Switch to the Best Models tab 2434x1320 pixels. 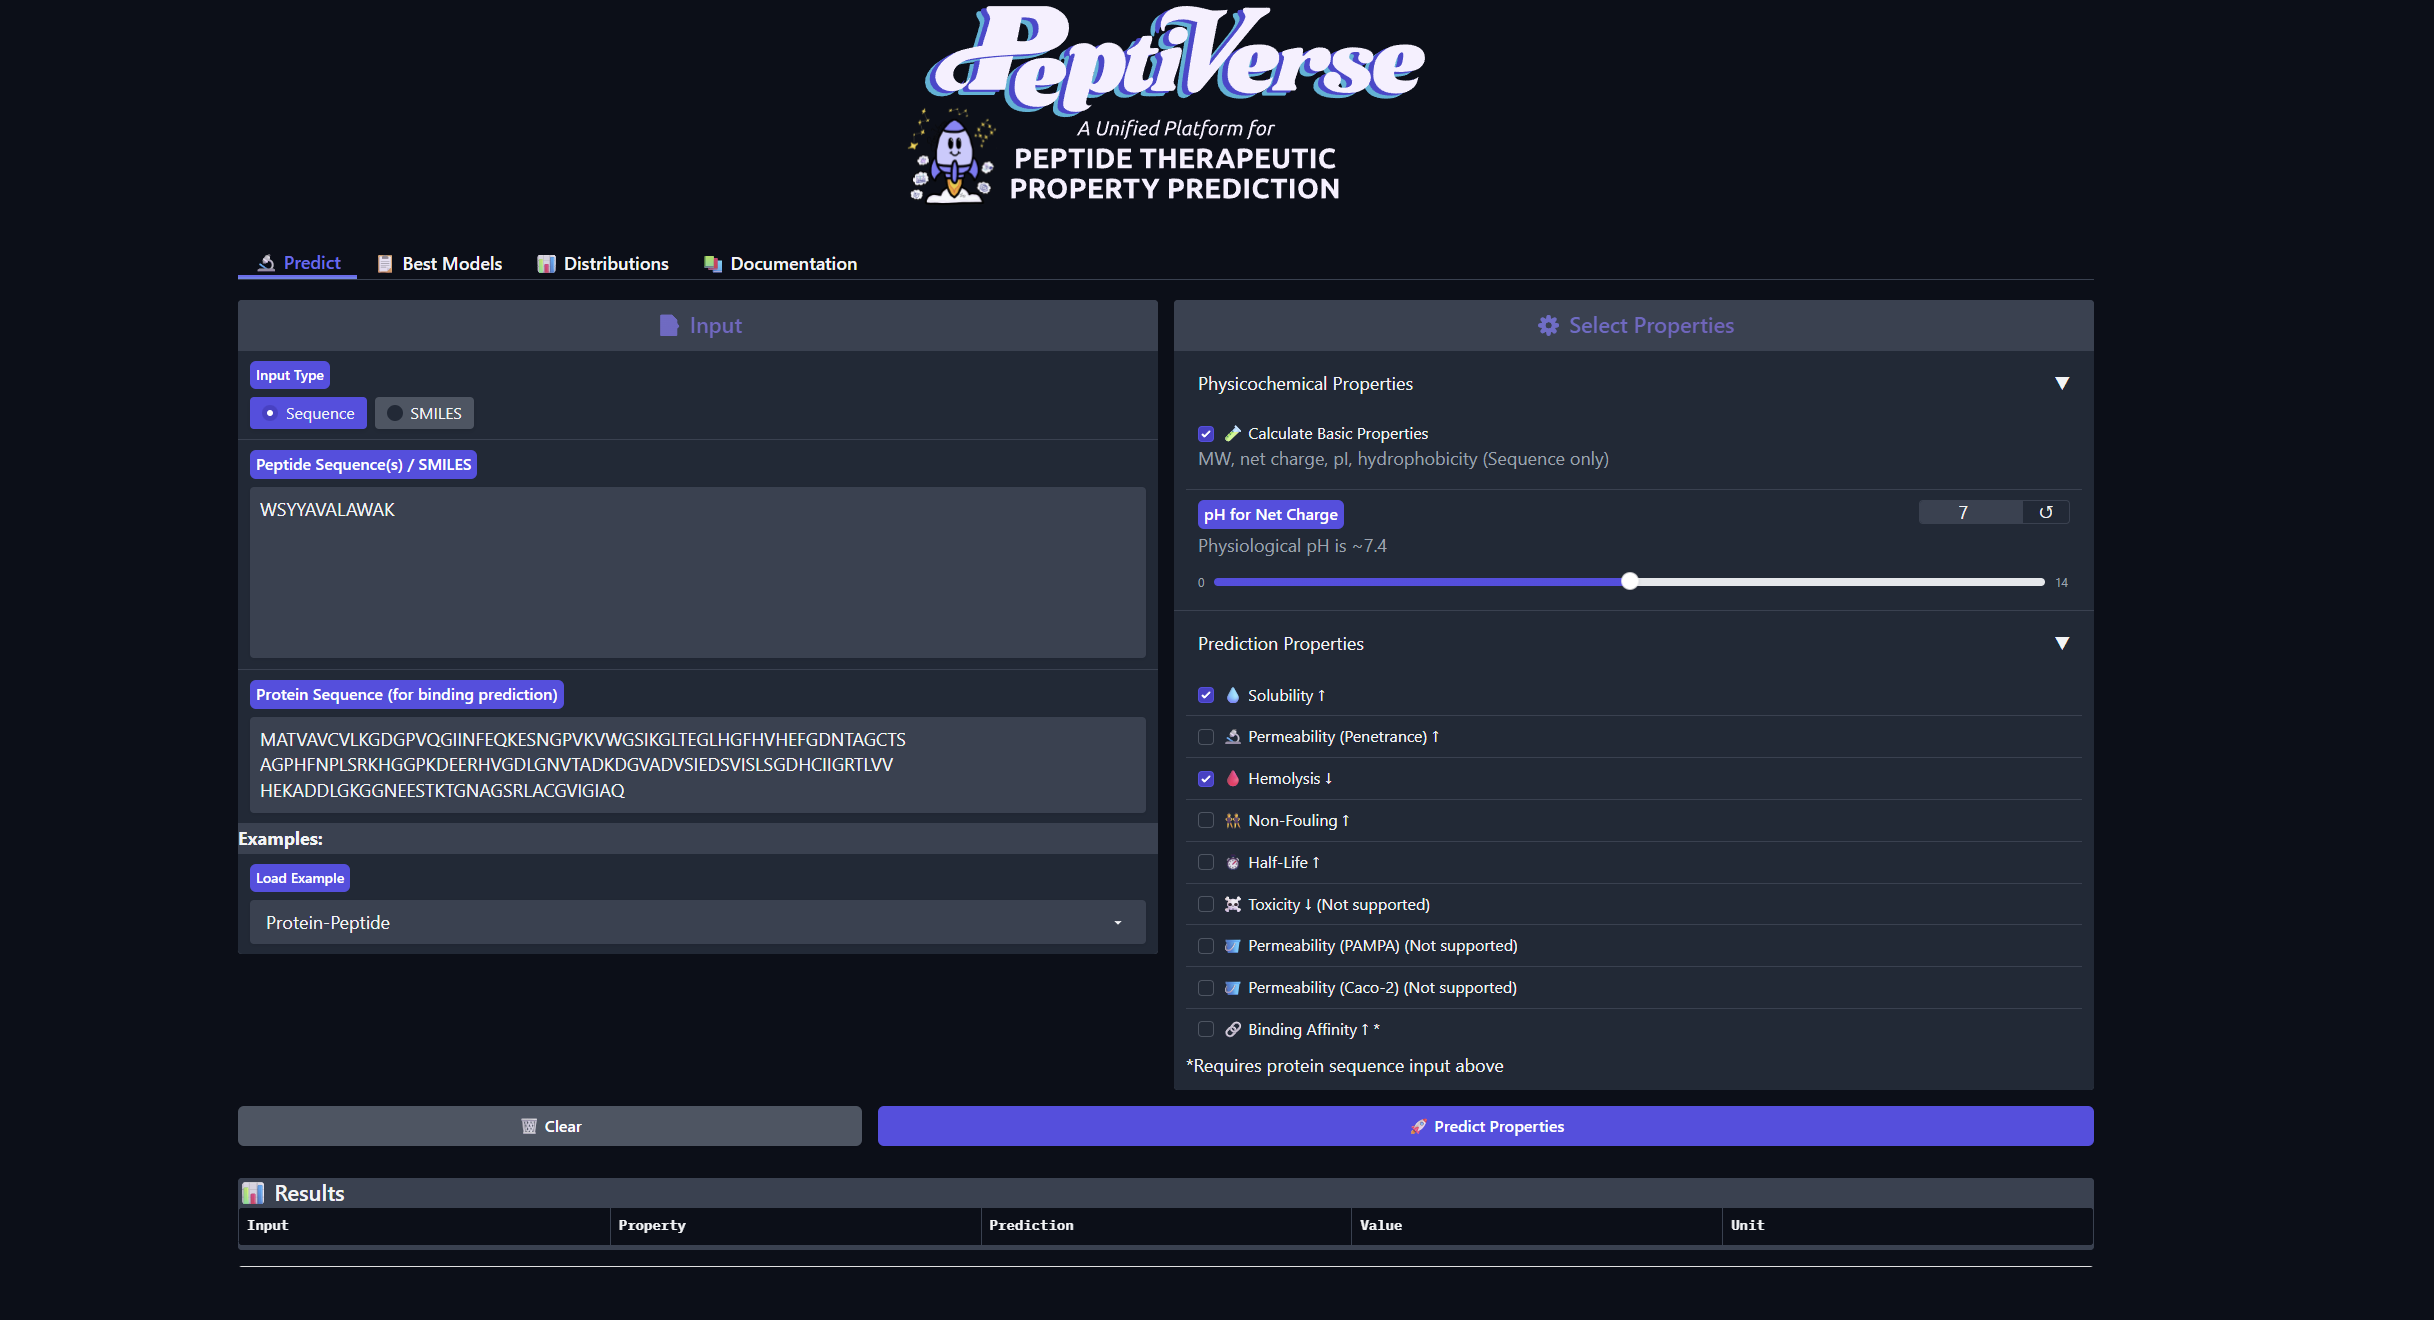click(x=440, y=264)
